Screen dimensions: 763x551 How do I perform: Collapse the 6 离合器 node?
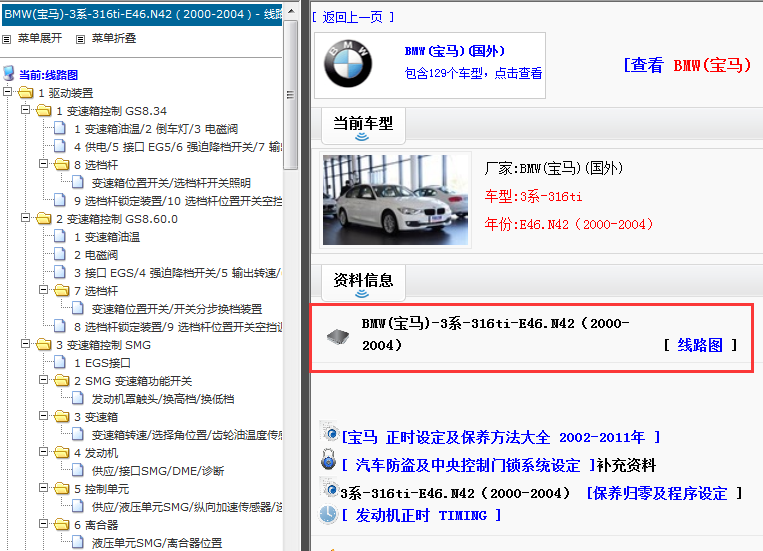coord(43,524)
